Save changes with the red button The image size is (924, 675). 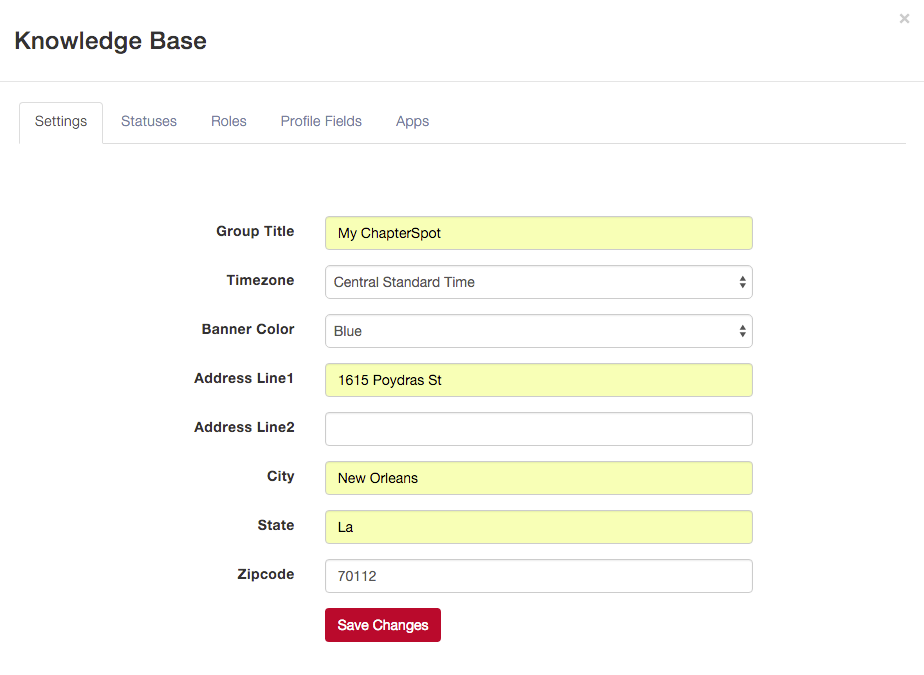pyautogui.click(x=382, y=625)
